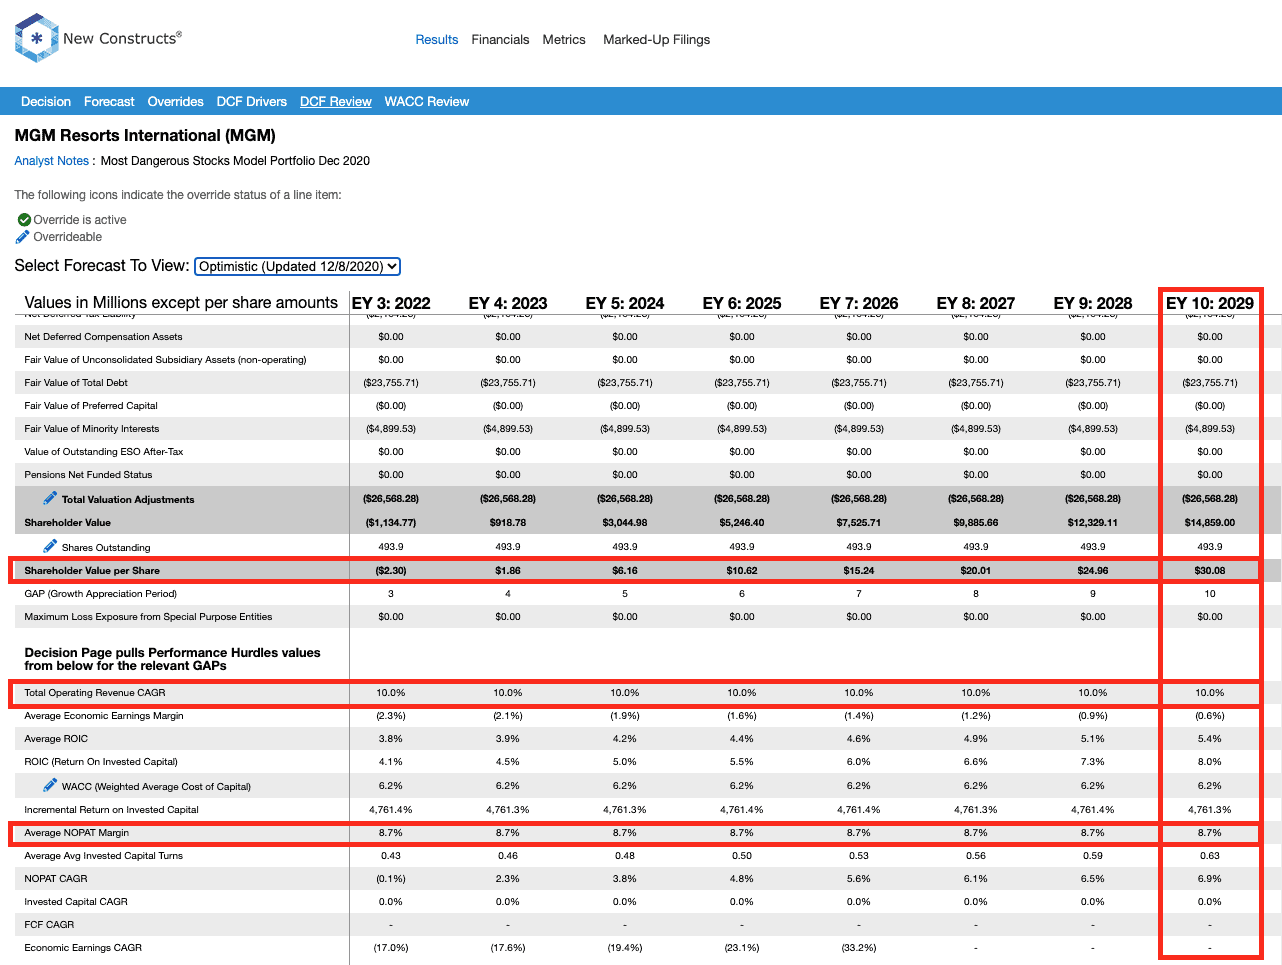Click the ROIC (Return On Invested Capital) label

coord(101,762)
